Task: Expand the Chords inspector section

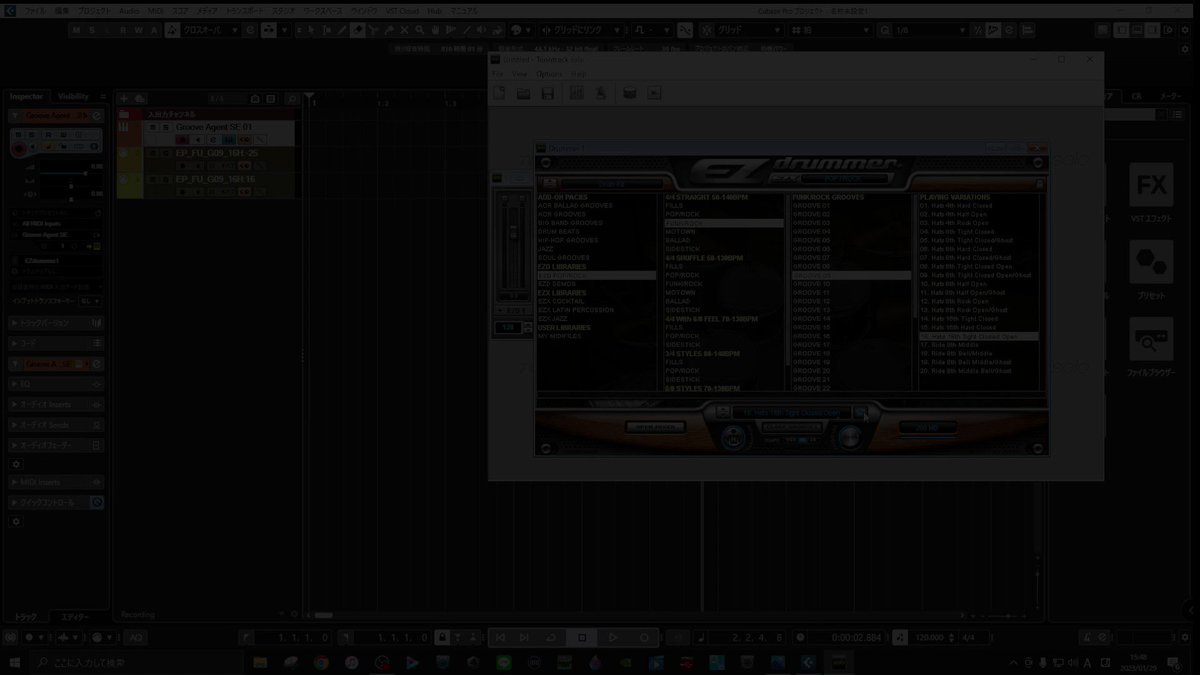Action: [x=56, y=343]
